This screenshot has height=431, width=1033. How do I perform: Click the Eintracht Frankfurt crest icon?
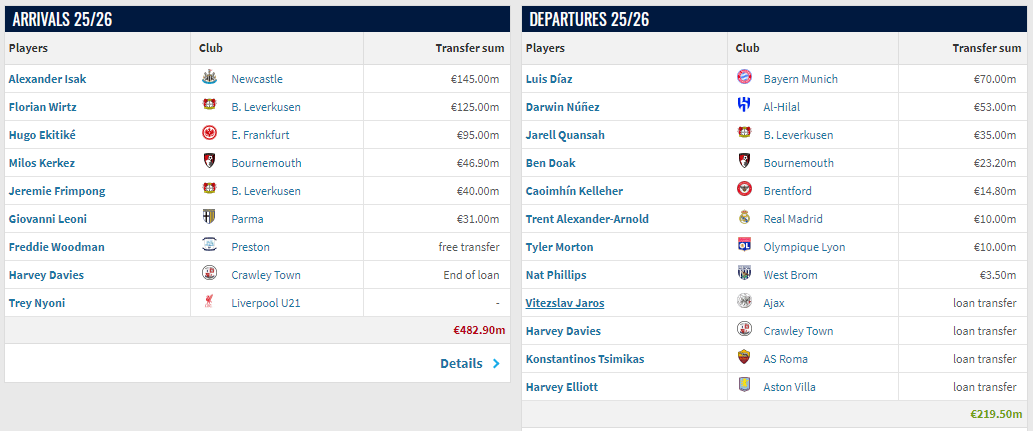click(210, 134)
